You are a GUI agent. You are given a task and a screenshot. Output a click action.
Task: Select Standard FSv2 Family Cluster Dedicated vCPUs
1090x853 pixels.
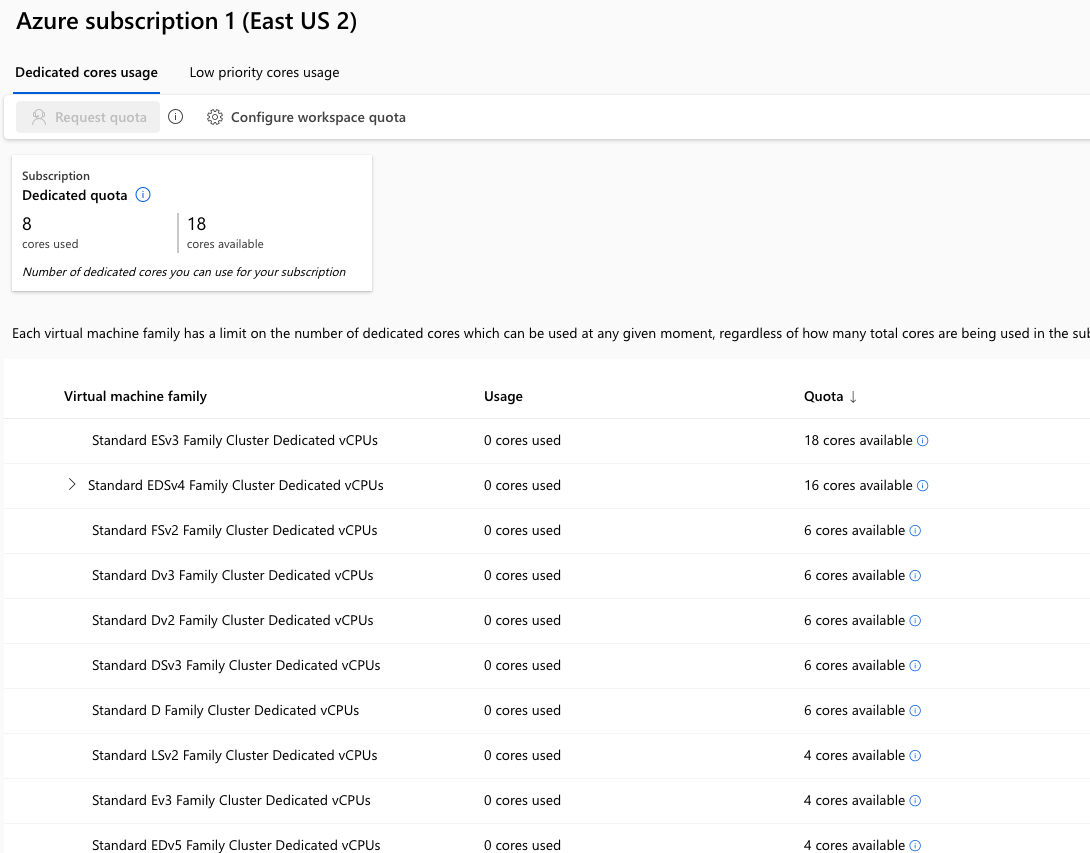coord(234,530)
